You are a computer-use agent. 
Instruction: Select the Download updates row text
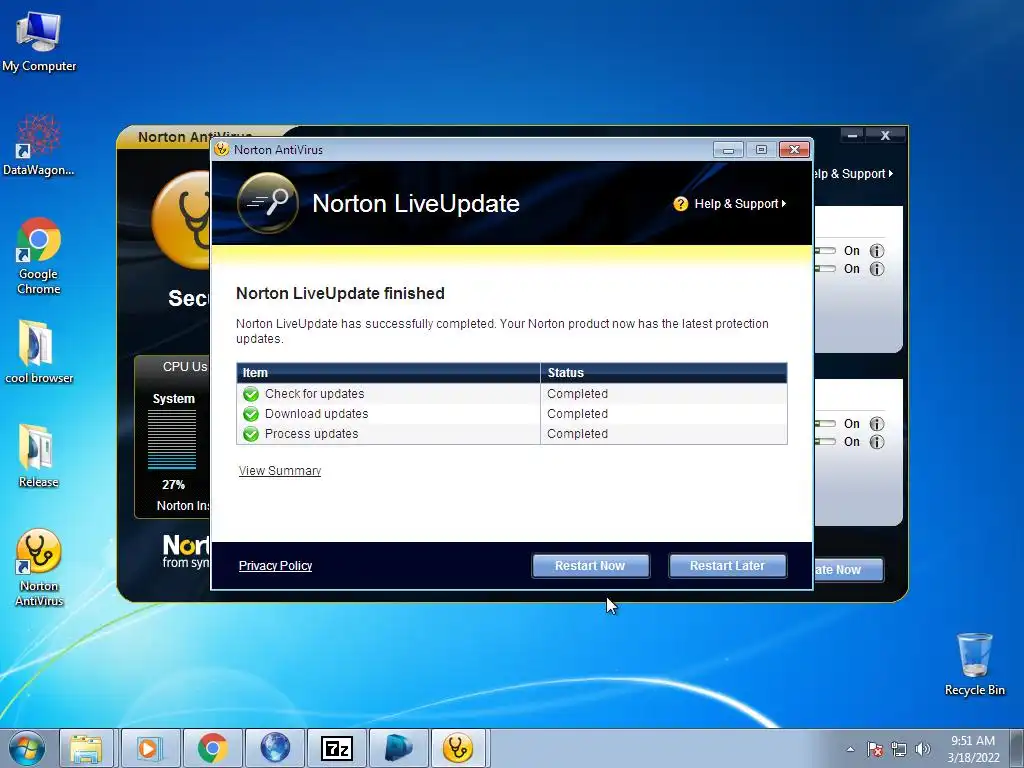tap(316, 414)
